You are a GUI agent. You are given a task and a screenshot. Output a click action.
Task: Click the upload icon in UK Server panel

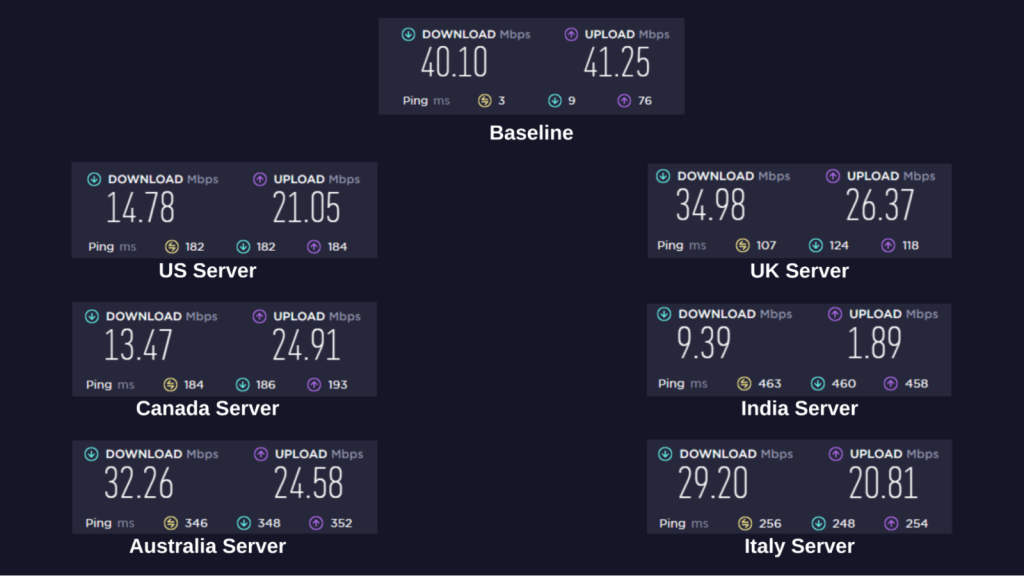[x=833, y=176]
